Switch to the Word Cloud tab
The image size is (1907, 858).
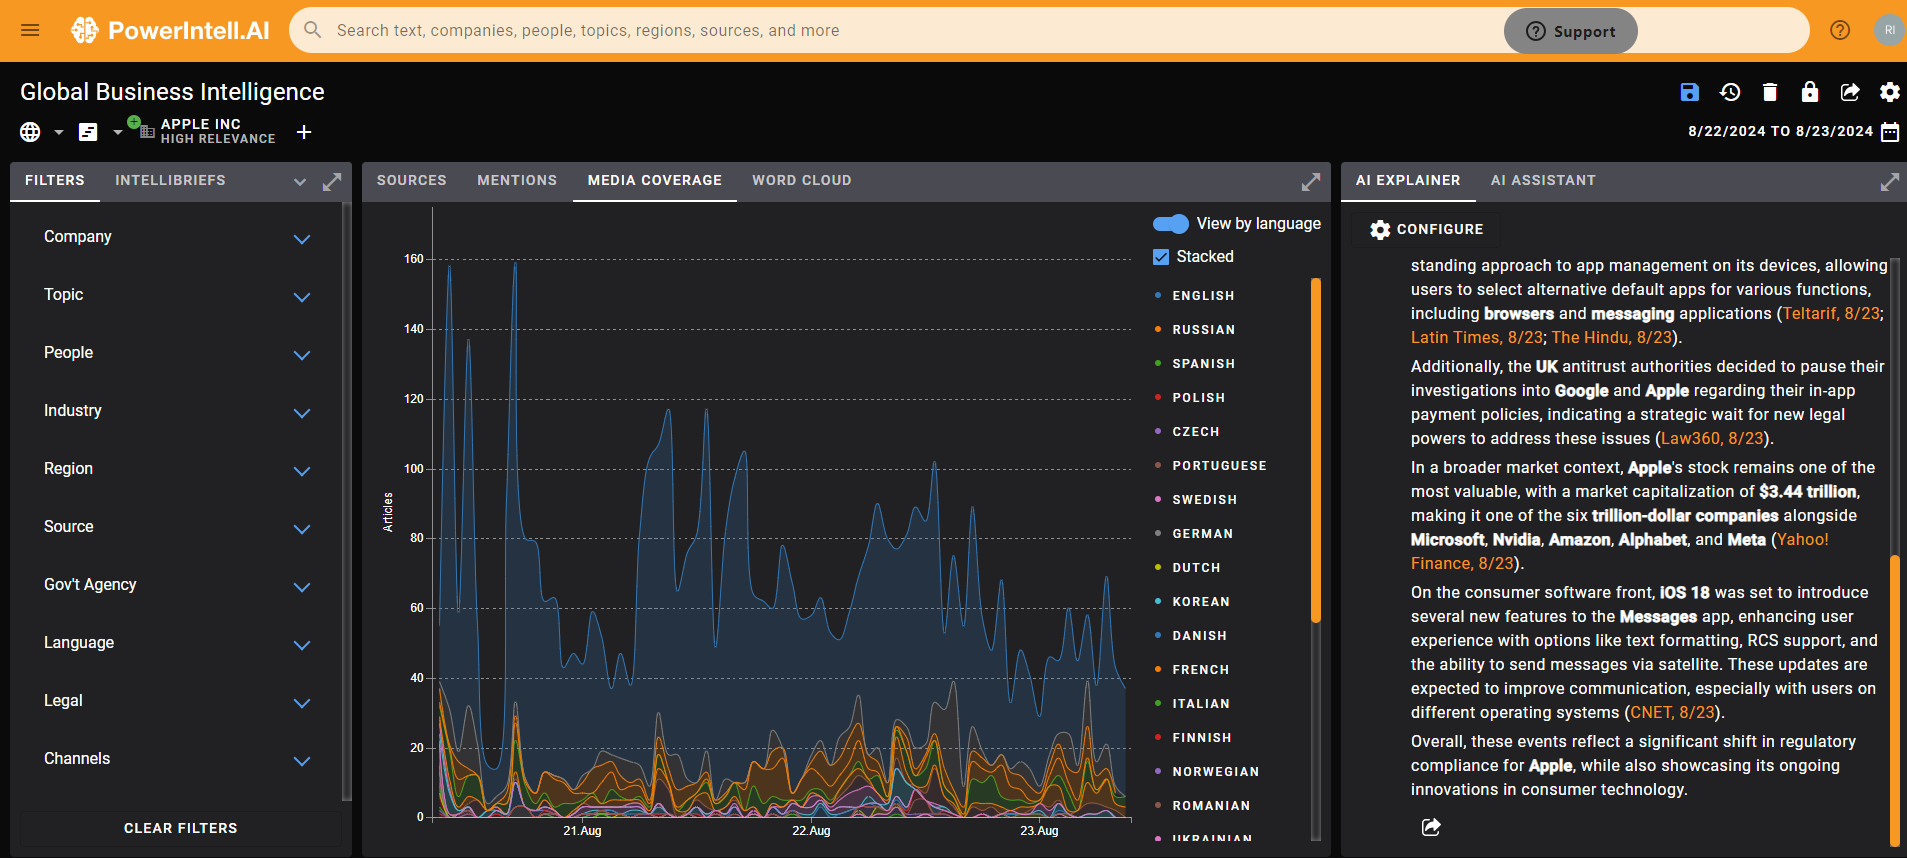[802, 181]
